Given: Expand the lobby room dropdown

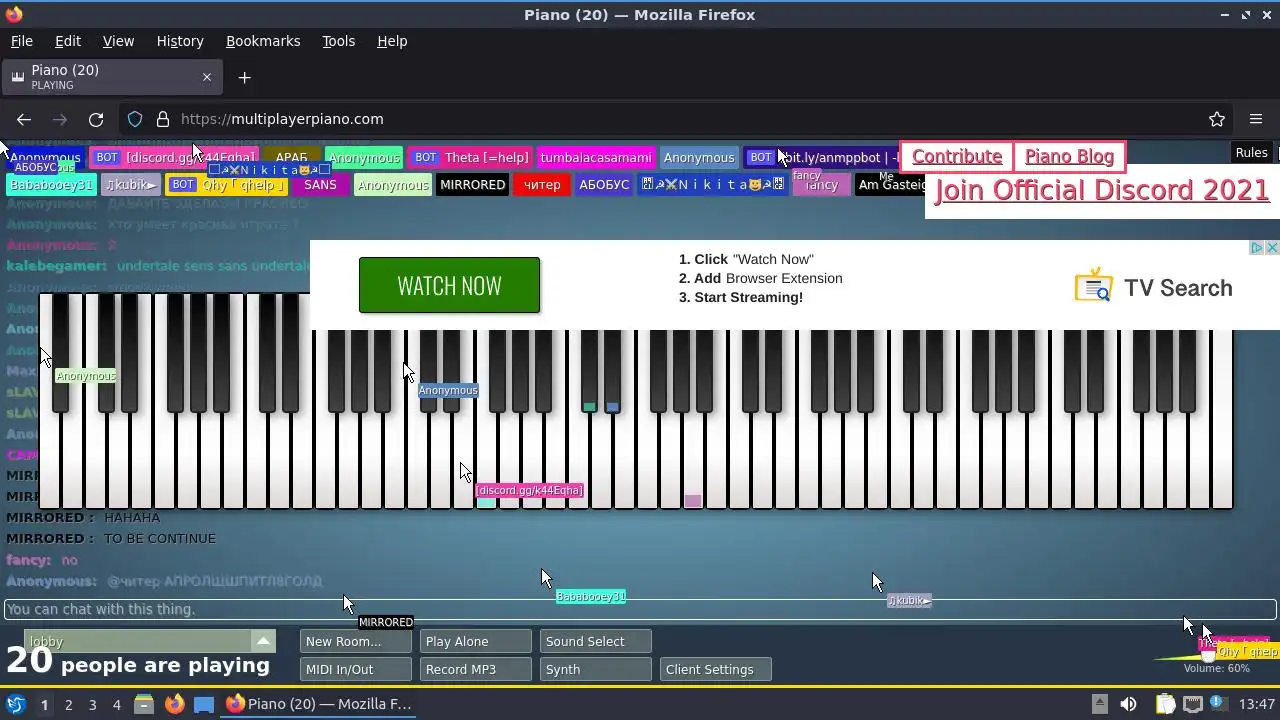Looking at the screenshot, I should 263,641.
